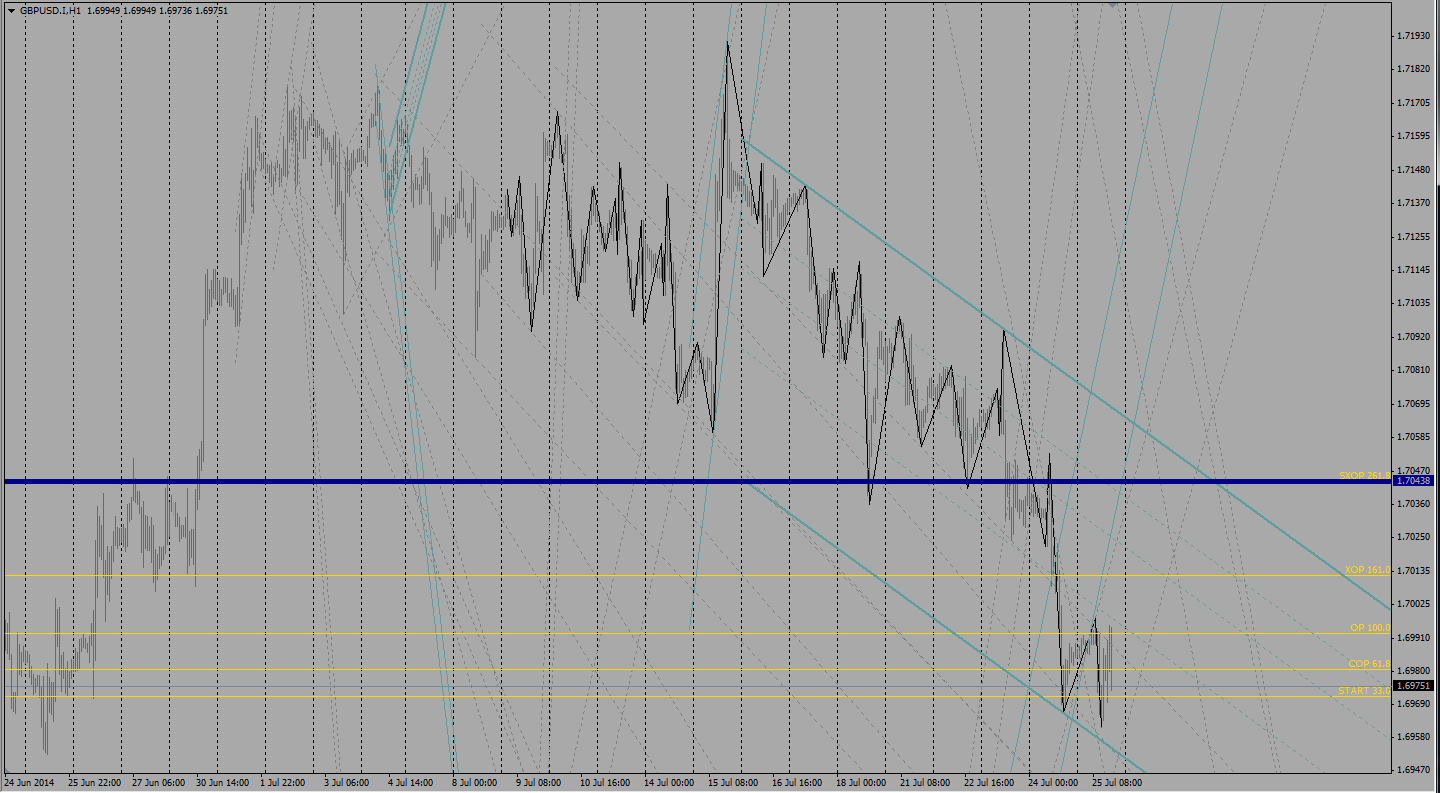The height and width of the screenshot is (793, 1440).
Task: Select the XOP 161.8 level label
Action: 1366,569
